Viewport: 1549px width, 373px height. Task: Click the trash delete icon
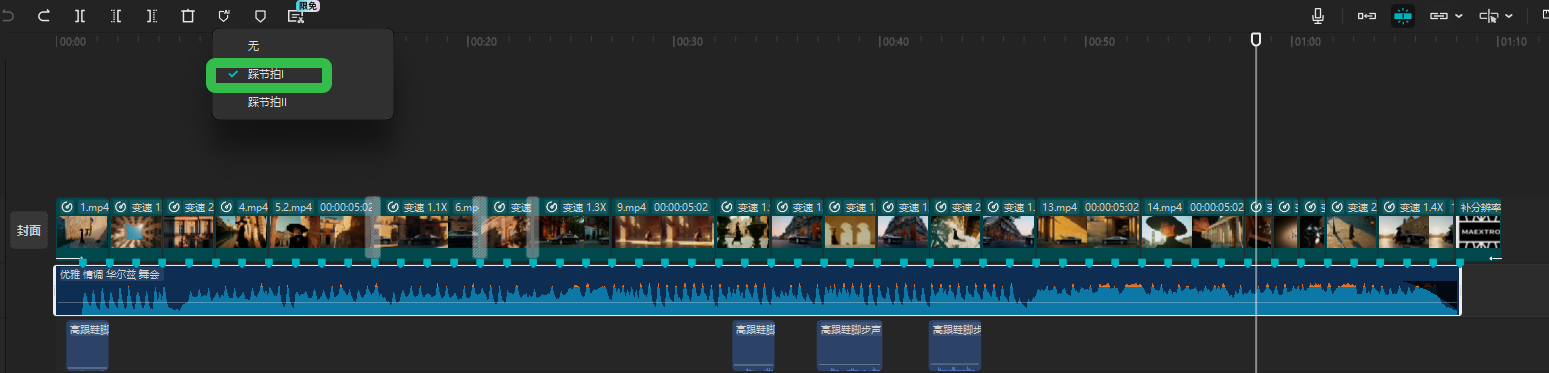tap(188, 16)
